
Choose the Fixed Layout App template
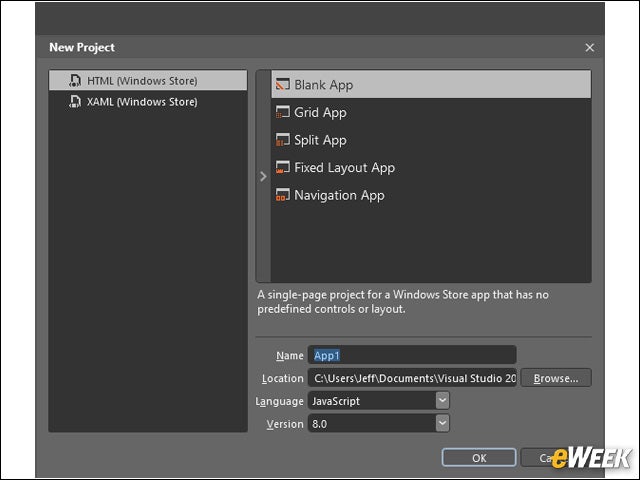point(431,167)
